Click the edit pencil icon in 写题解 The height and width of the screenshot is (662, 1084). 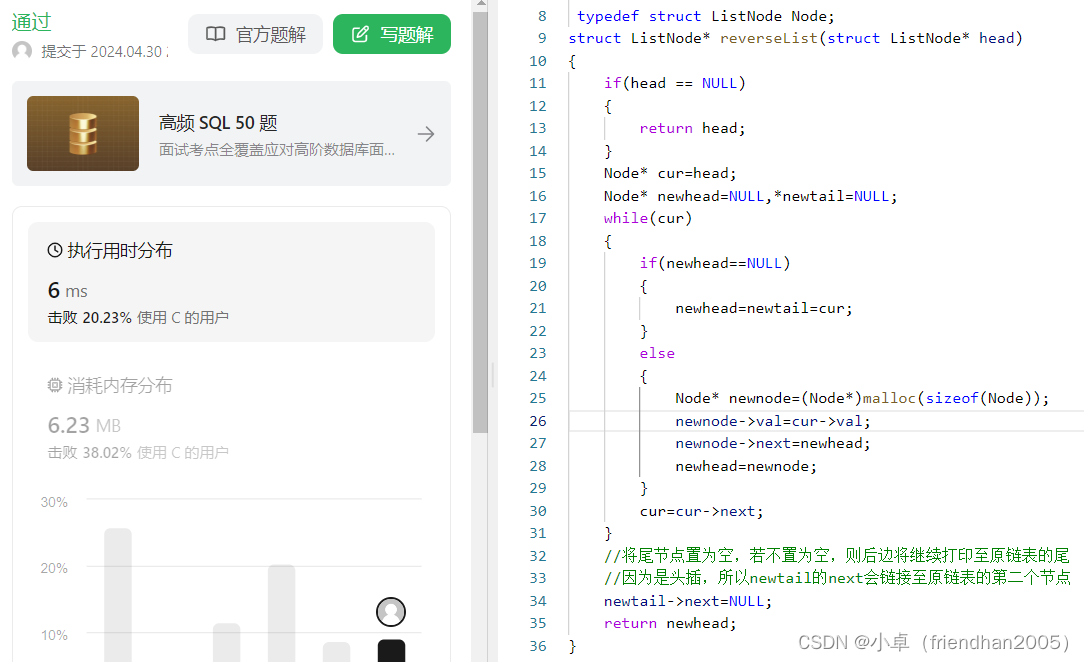[x=360, y=34]
